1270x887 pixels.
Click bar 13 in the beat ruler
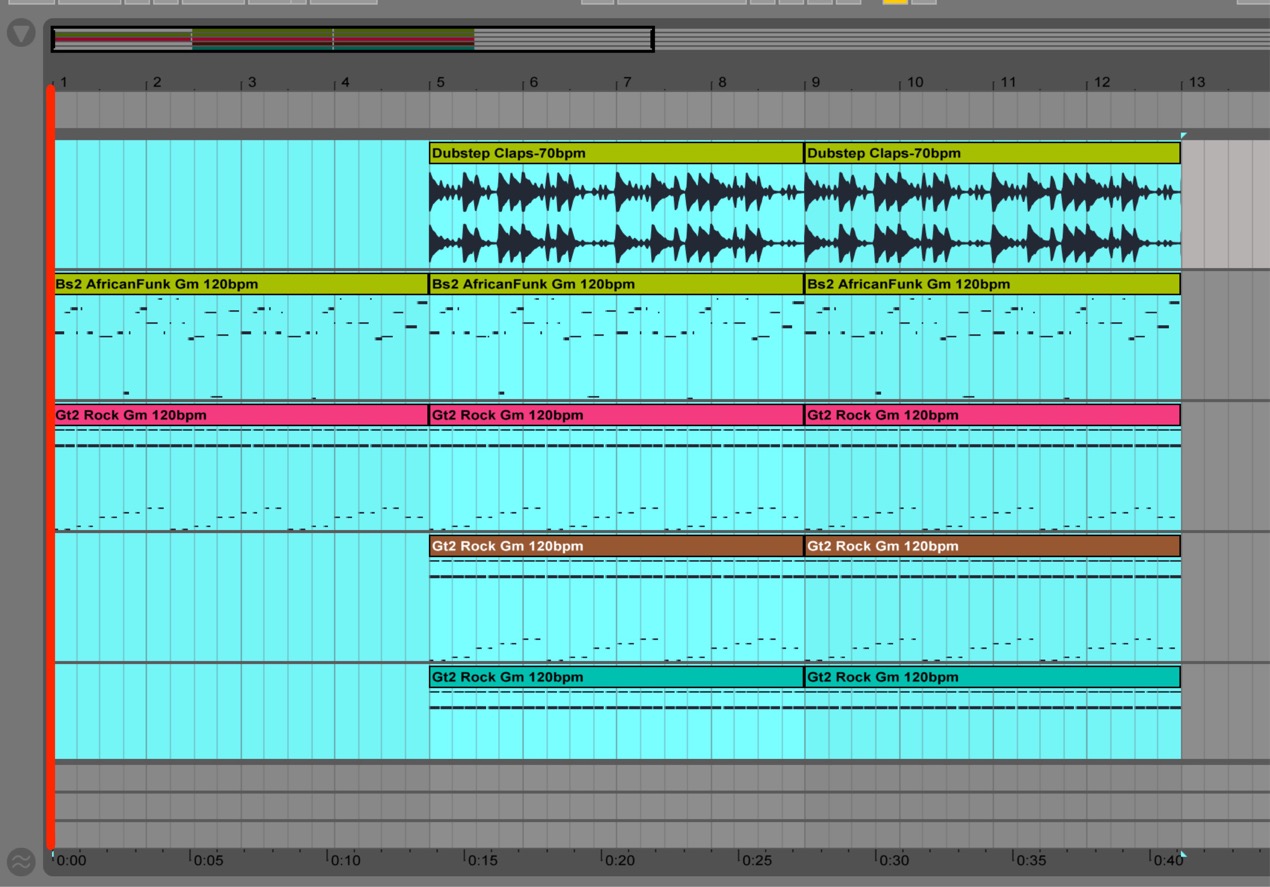(1196, 82)
